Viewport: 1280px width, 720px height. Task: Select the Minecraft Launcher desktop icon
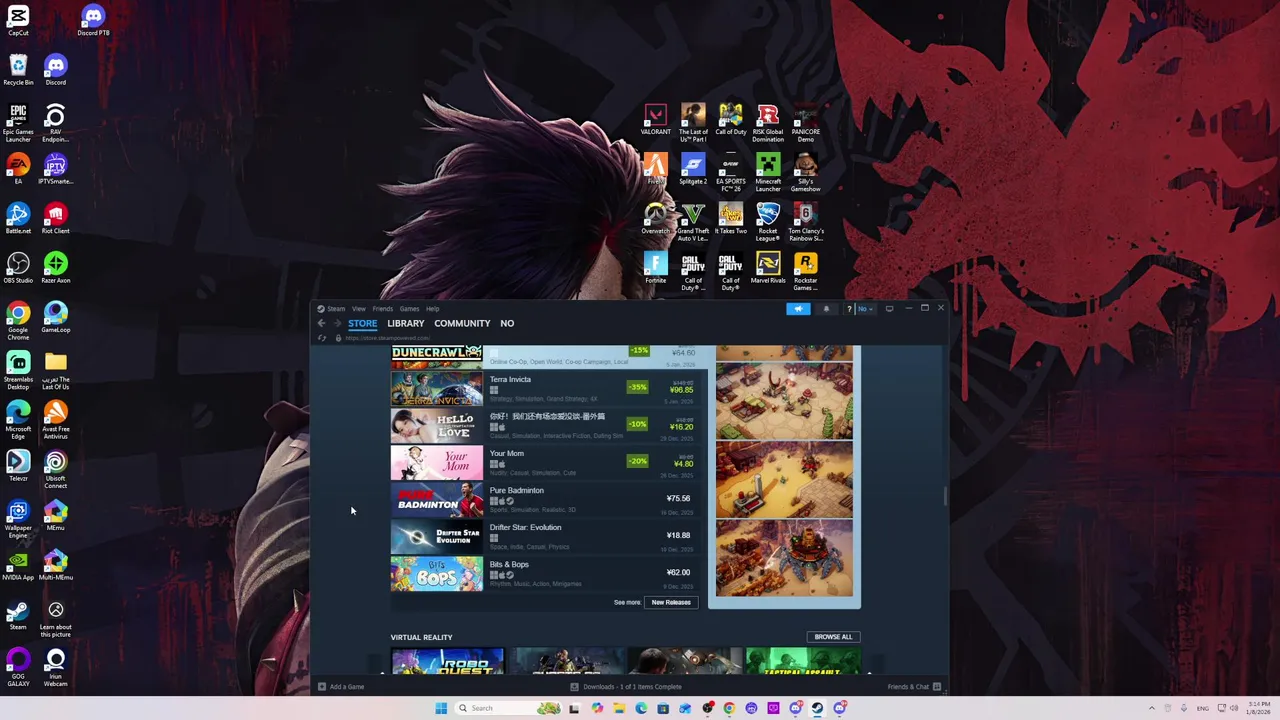click(768, 172)
